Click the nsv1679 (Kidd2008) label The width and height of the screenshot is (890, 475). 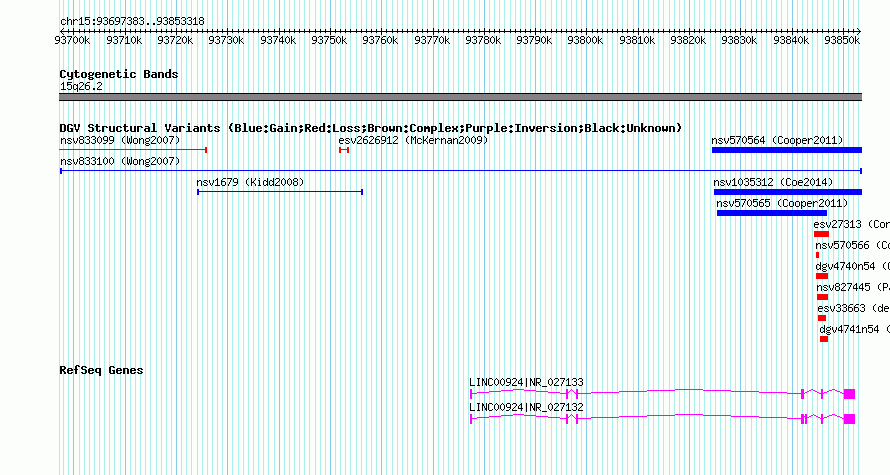tap(250, 182)
